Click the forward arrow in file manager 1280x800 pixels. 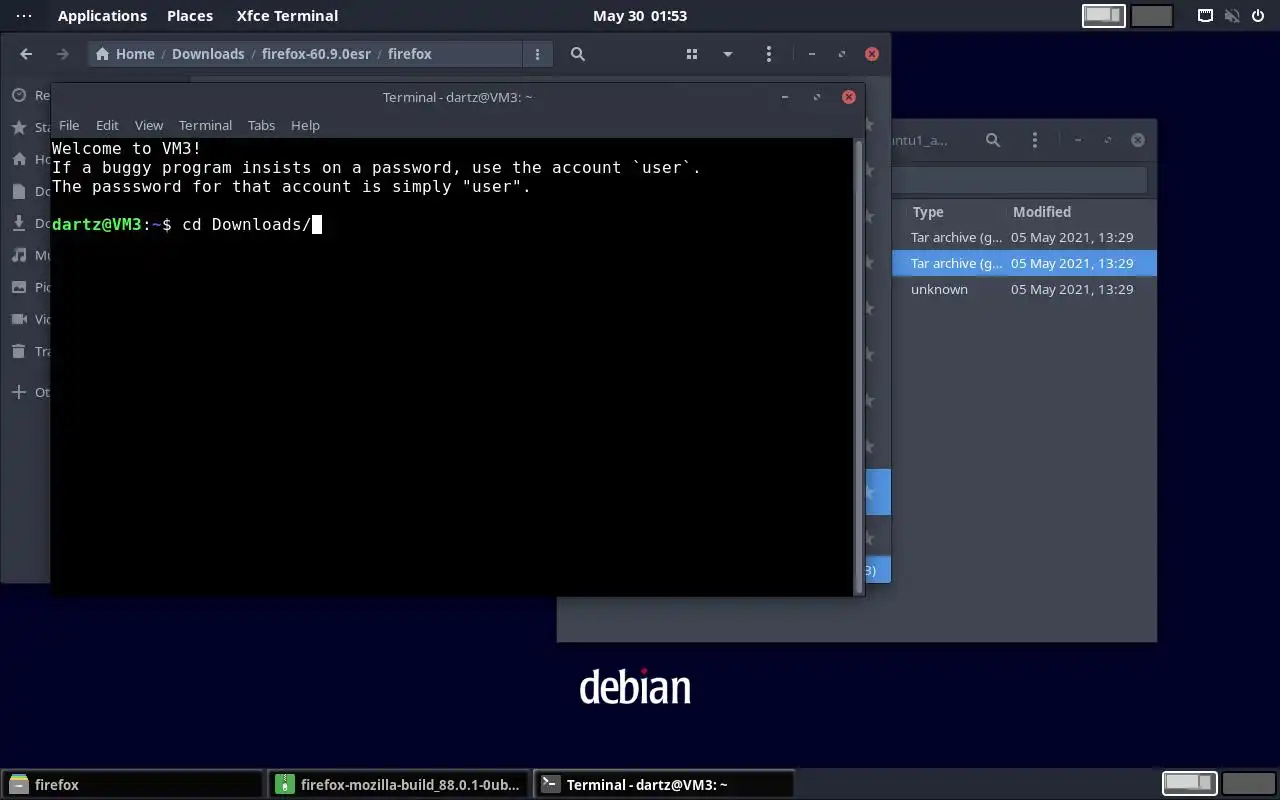tap(62, 54)
